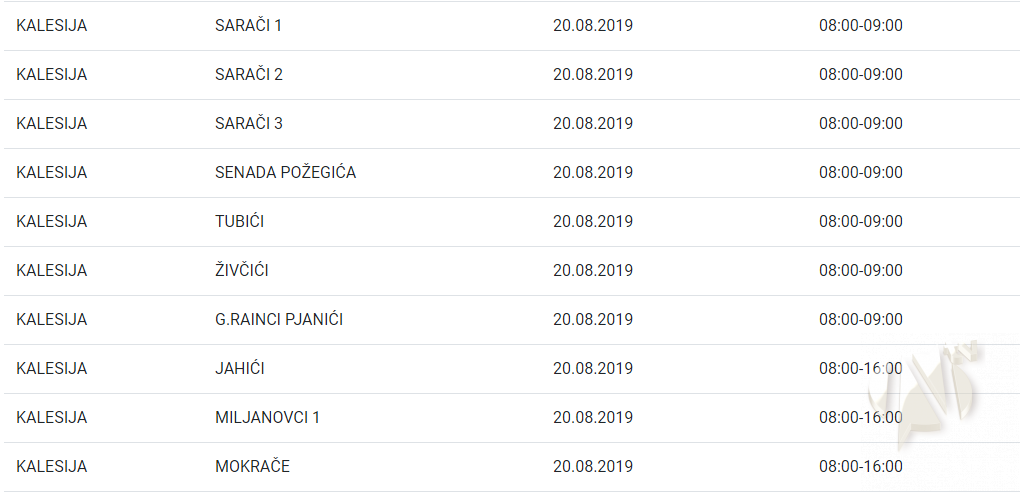Select the SARAČI 1 location cell
This screenshot has width=1020, height=492.
(248, 25)
